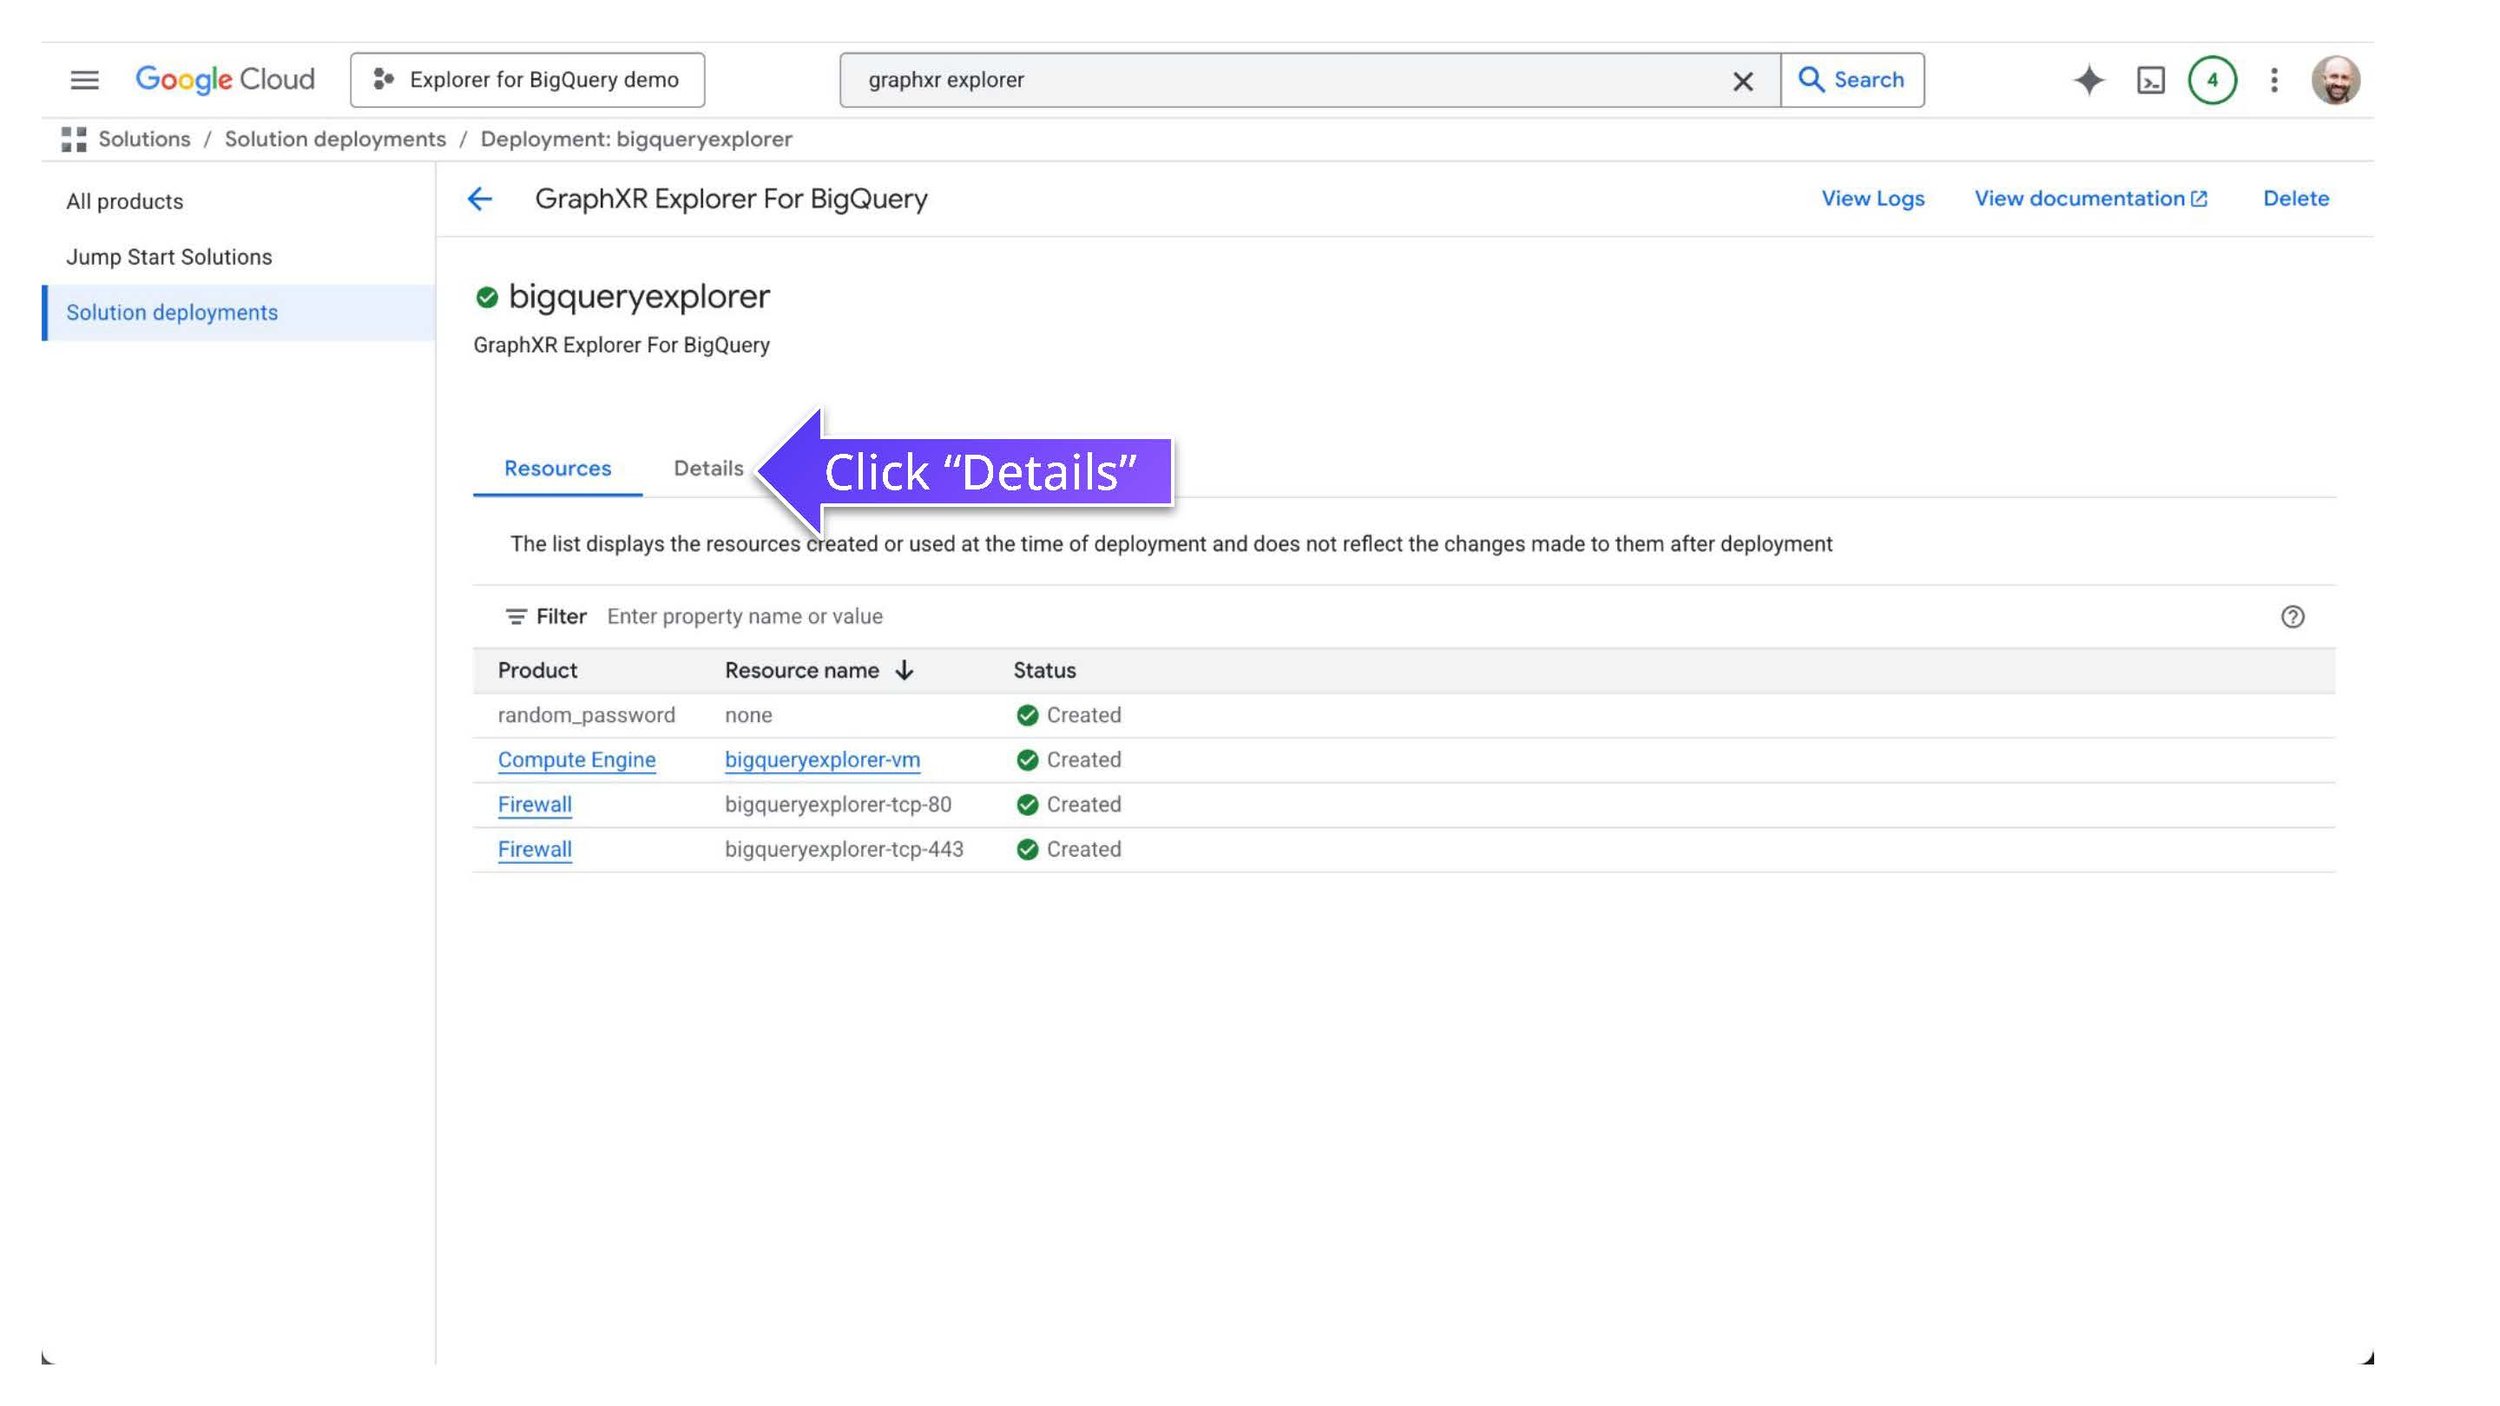Open notifications badge showing 4
The width and height of the screenshot is (2500, 1406).
click(2212, 80)
